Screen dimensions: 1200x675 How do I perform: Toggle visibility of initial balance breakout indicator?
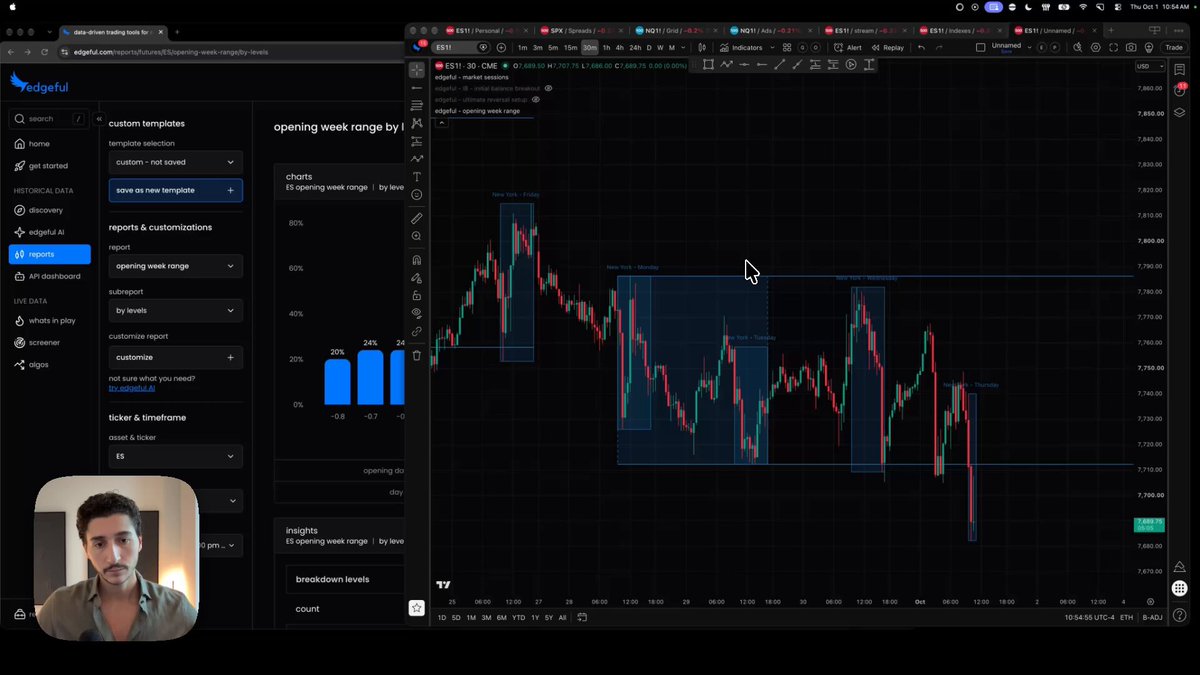(548, 88)
